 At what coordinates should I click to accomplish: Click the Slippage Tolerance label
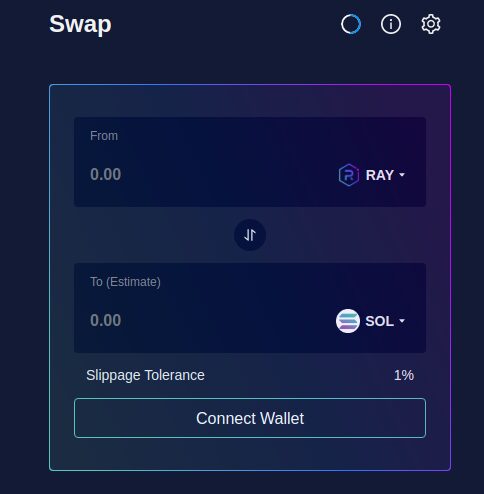145,375
